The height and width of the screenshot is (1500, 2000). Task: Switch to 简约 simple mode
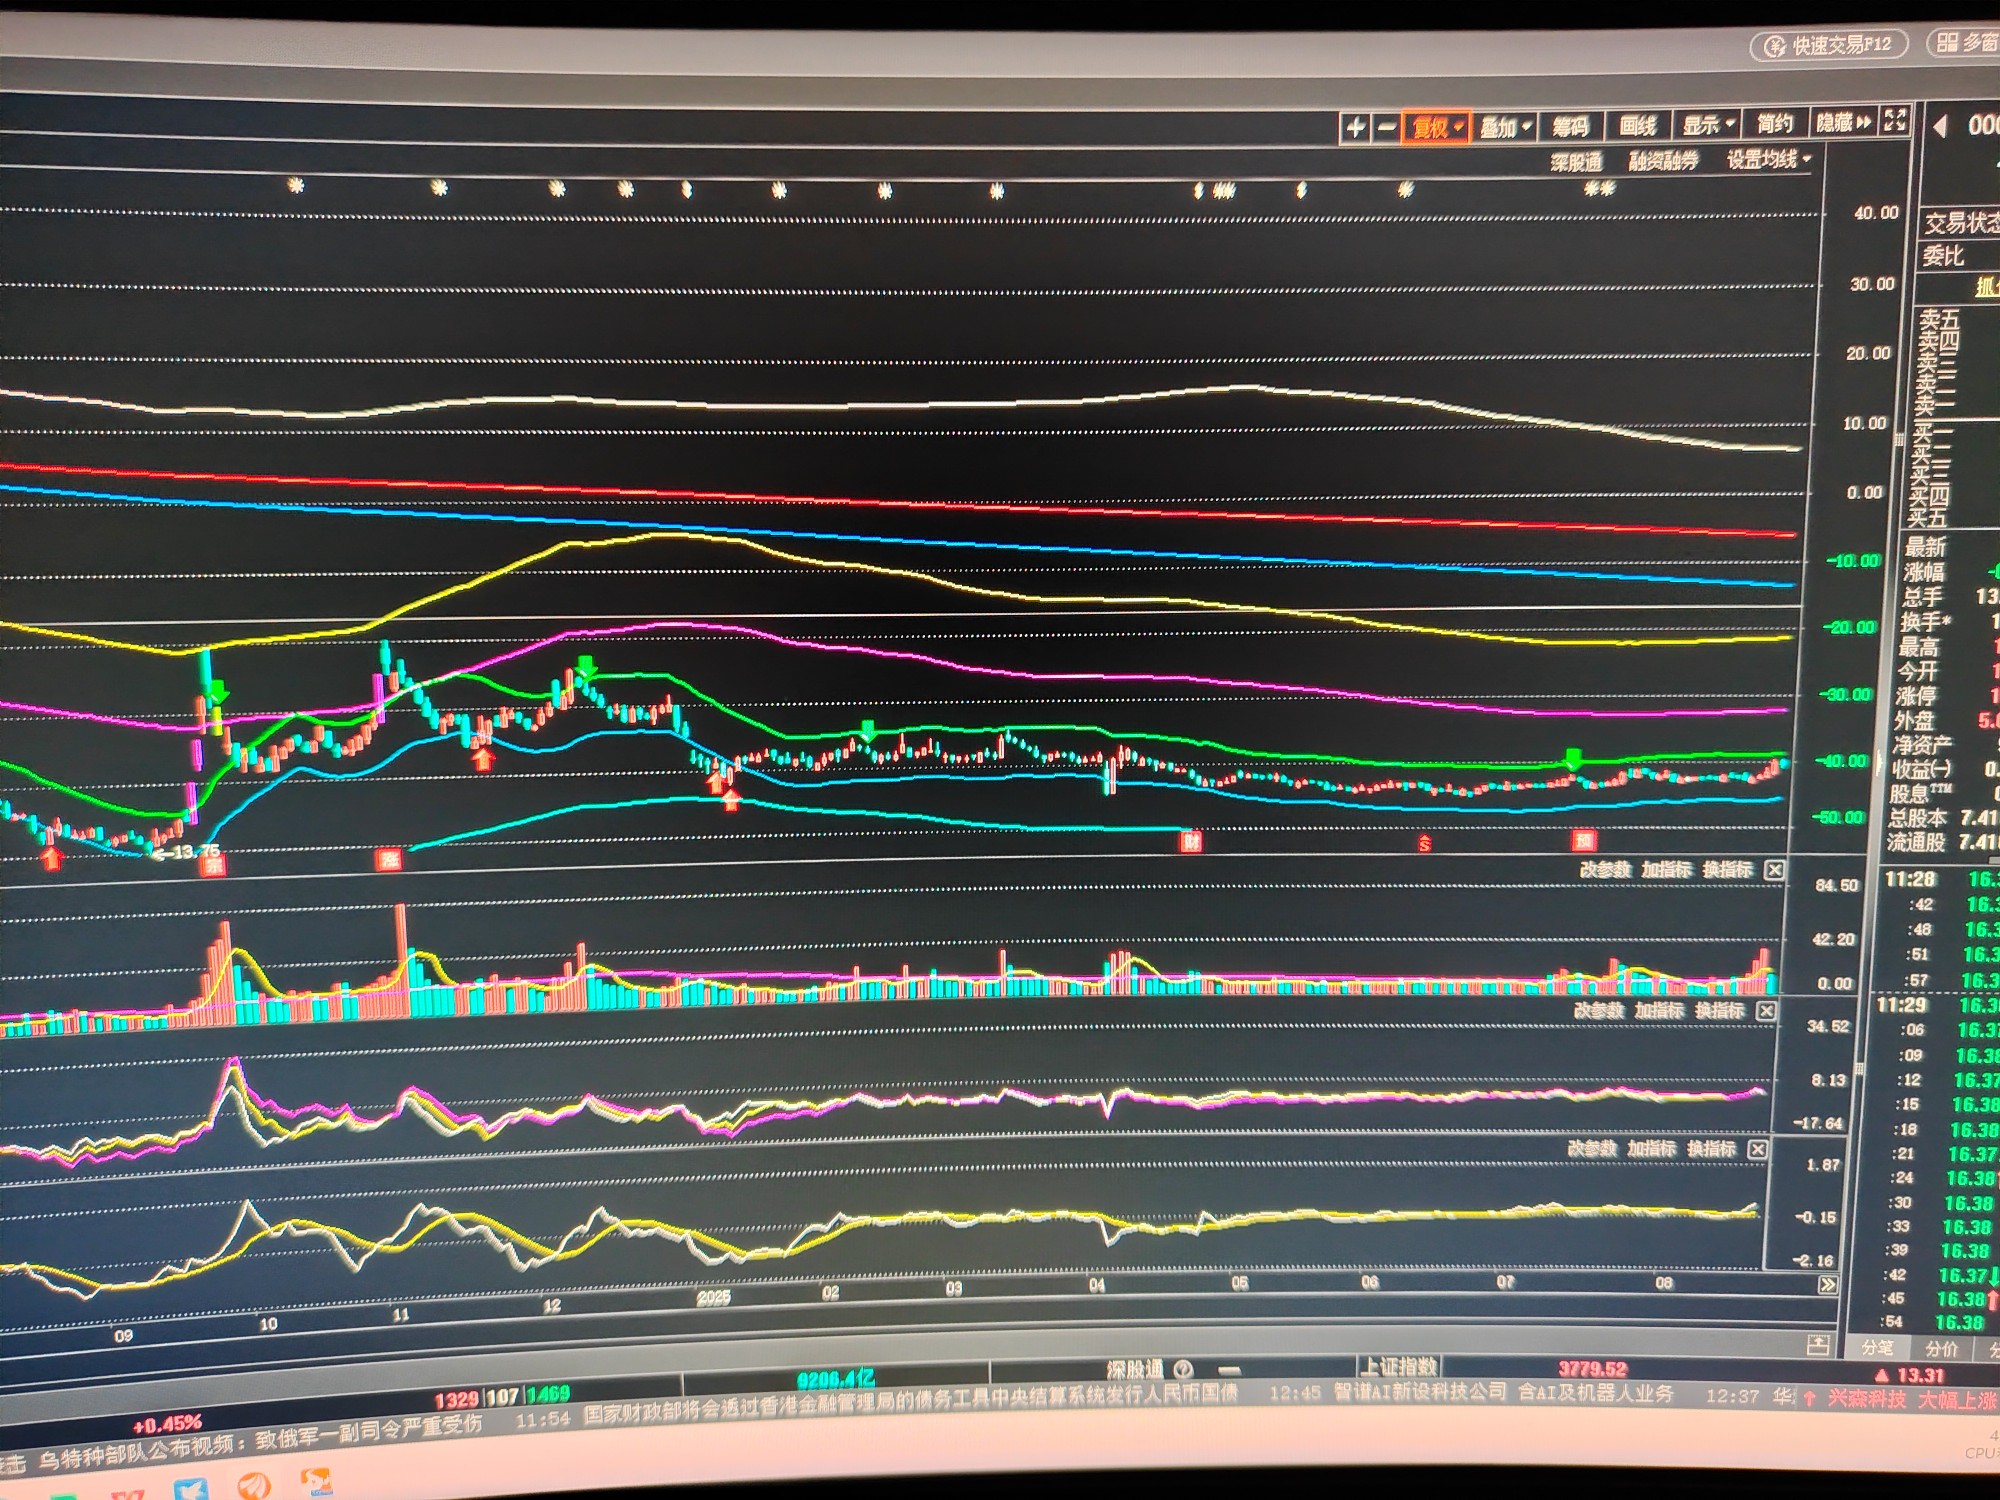click(1775, 123)
